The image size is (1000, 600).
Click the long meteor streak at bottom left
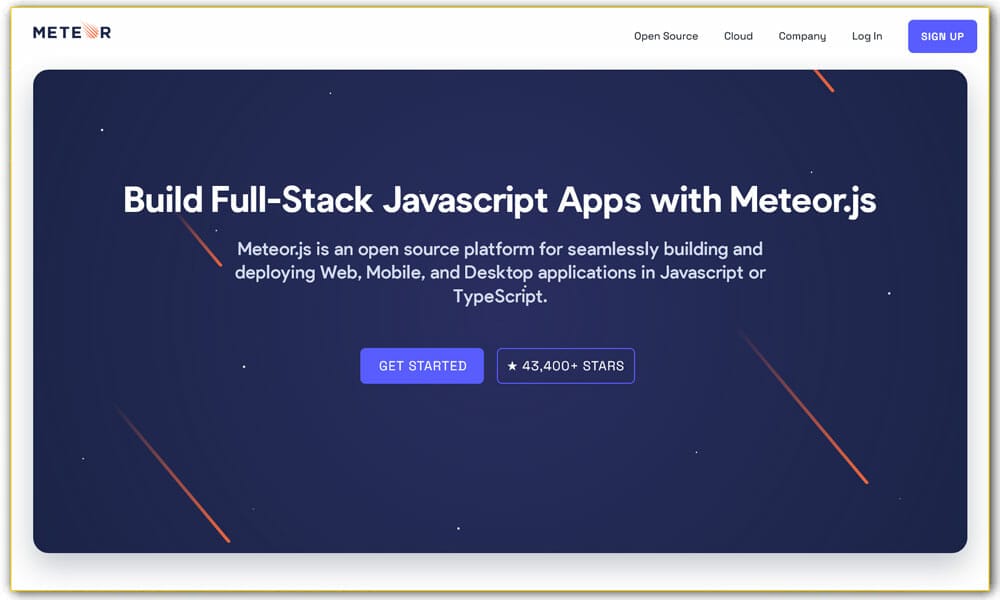tap(172, 474)
